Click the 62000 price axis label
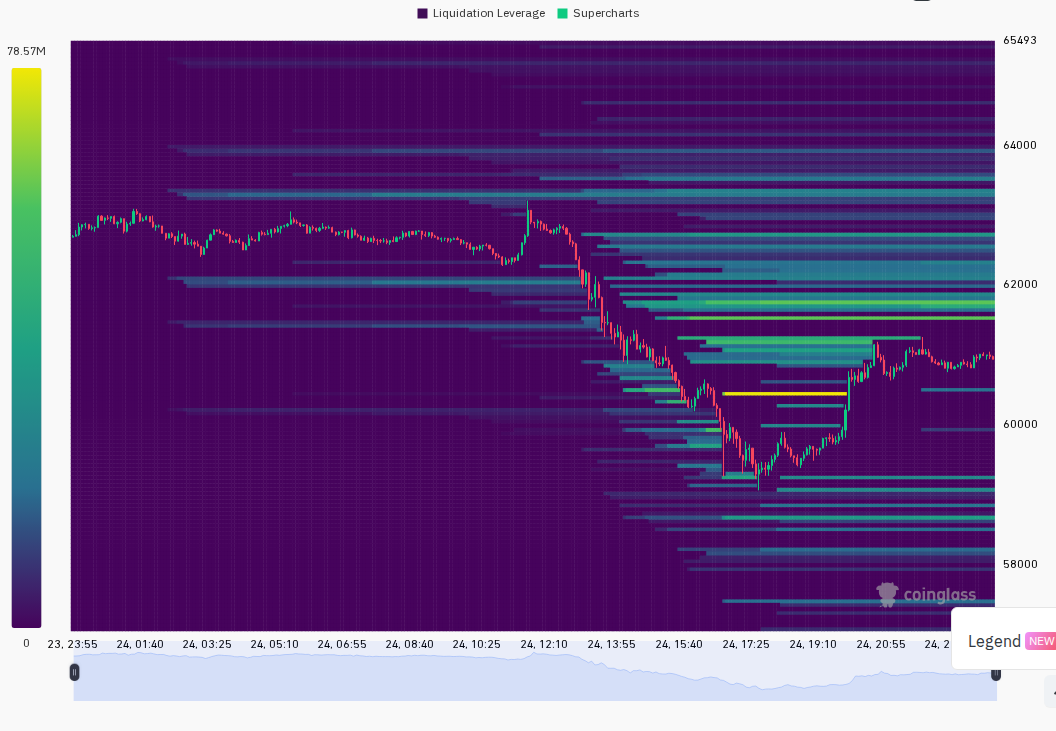 pyautogui.click(x=1020, y=284)
